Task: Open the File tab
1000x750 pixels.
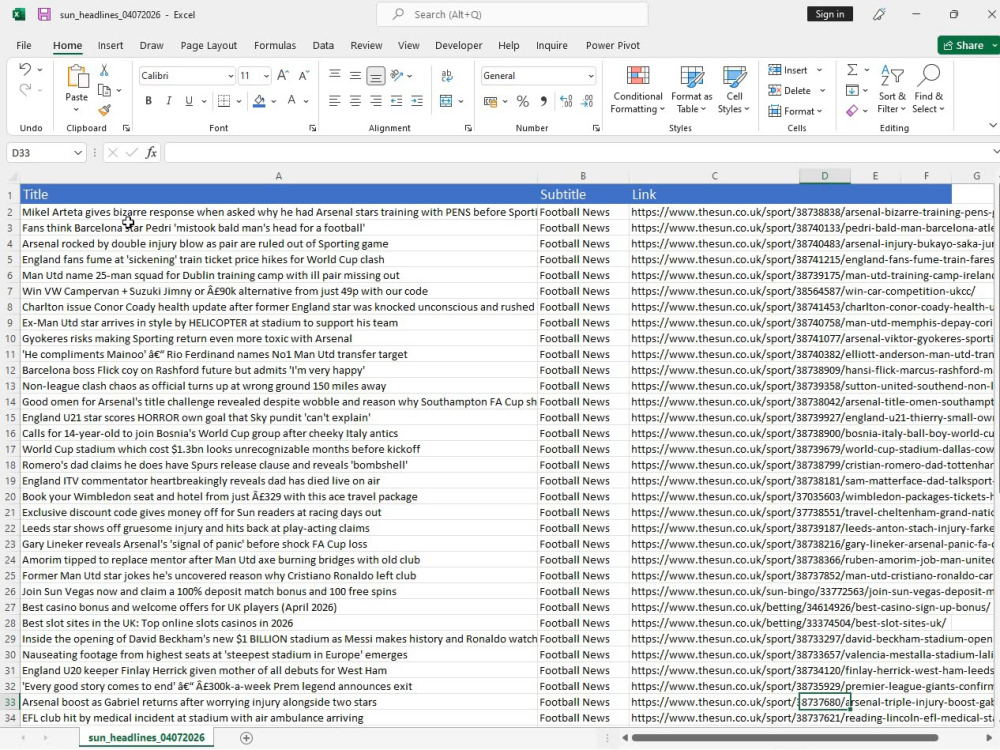Action: coord(24,45)
